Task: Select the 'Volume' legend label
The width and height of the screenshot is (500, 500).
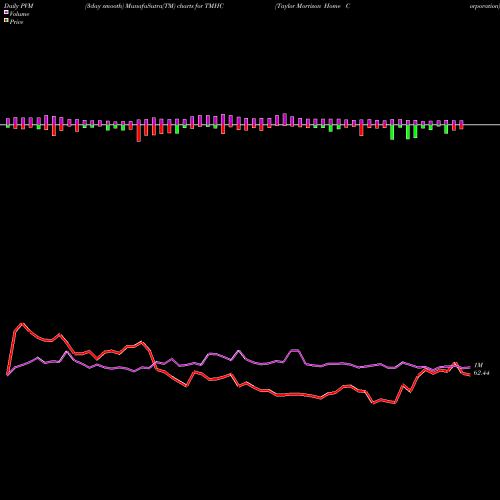Action: 19,14
